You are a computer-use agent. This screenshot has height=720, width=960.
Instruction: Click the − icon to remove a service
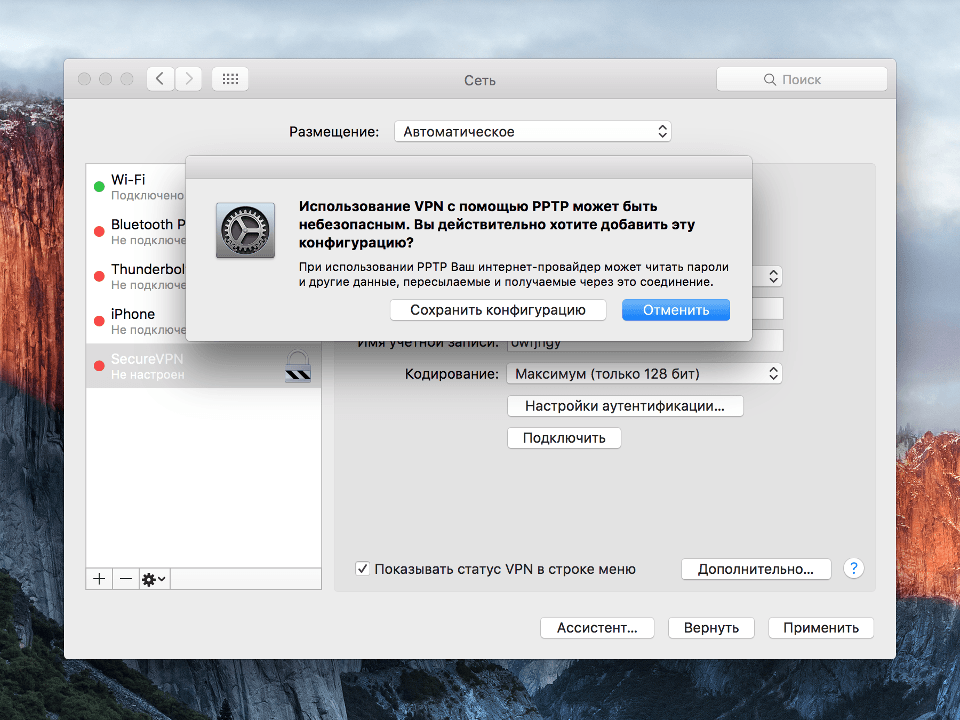tap(125, 578)
